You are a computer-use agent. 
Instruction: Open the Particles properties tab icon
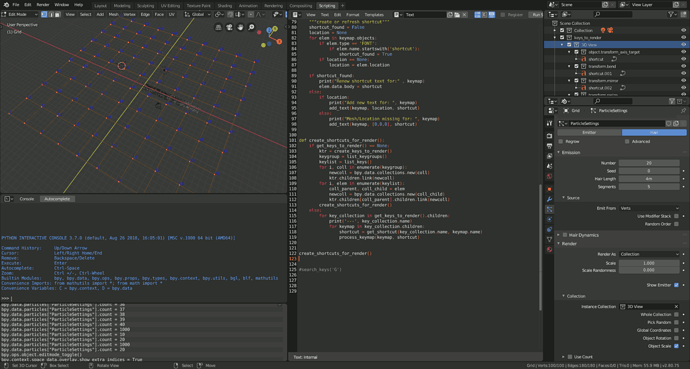tap(549, 209)
